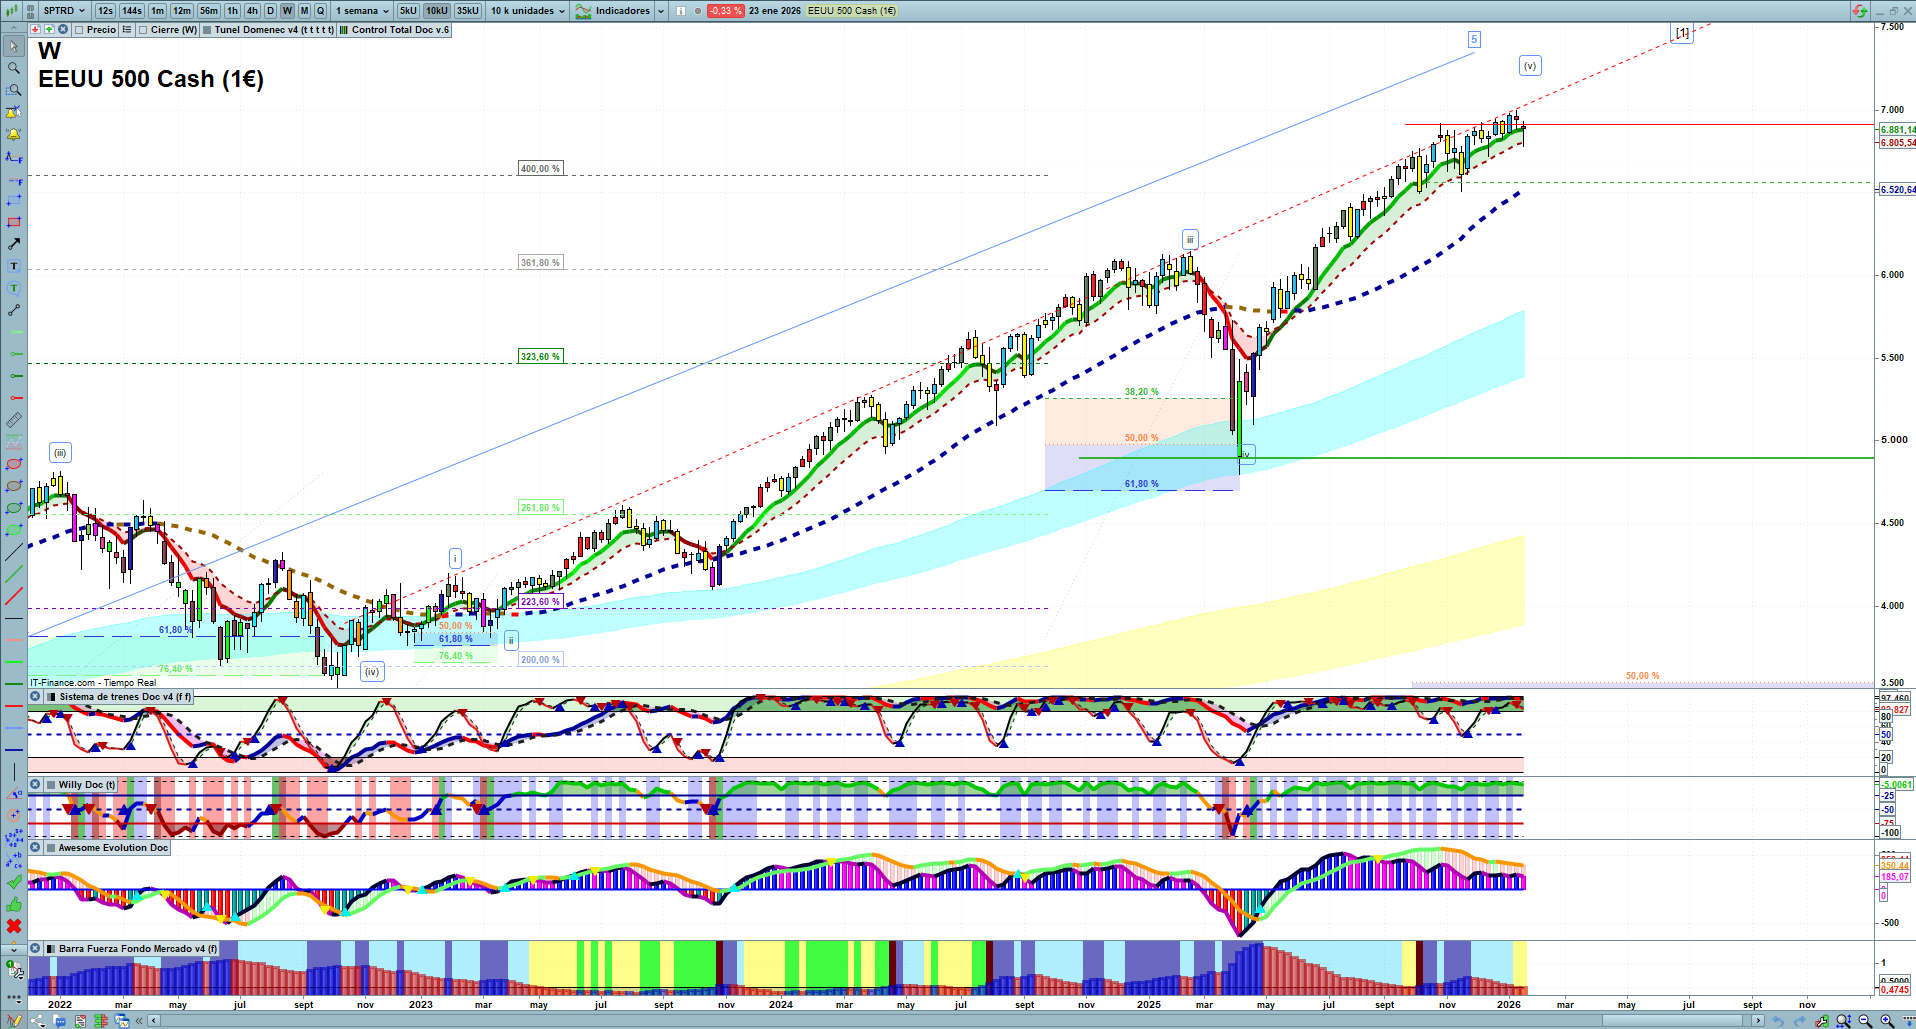Expand the arrow next to Indicadores
Viewport: 1916px width, 1029px height.
click(661, 11)
